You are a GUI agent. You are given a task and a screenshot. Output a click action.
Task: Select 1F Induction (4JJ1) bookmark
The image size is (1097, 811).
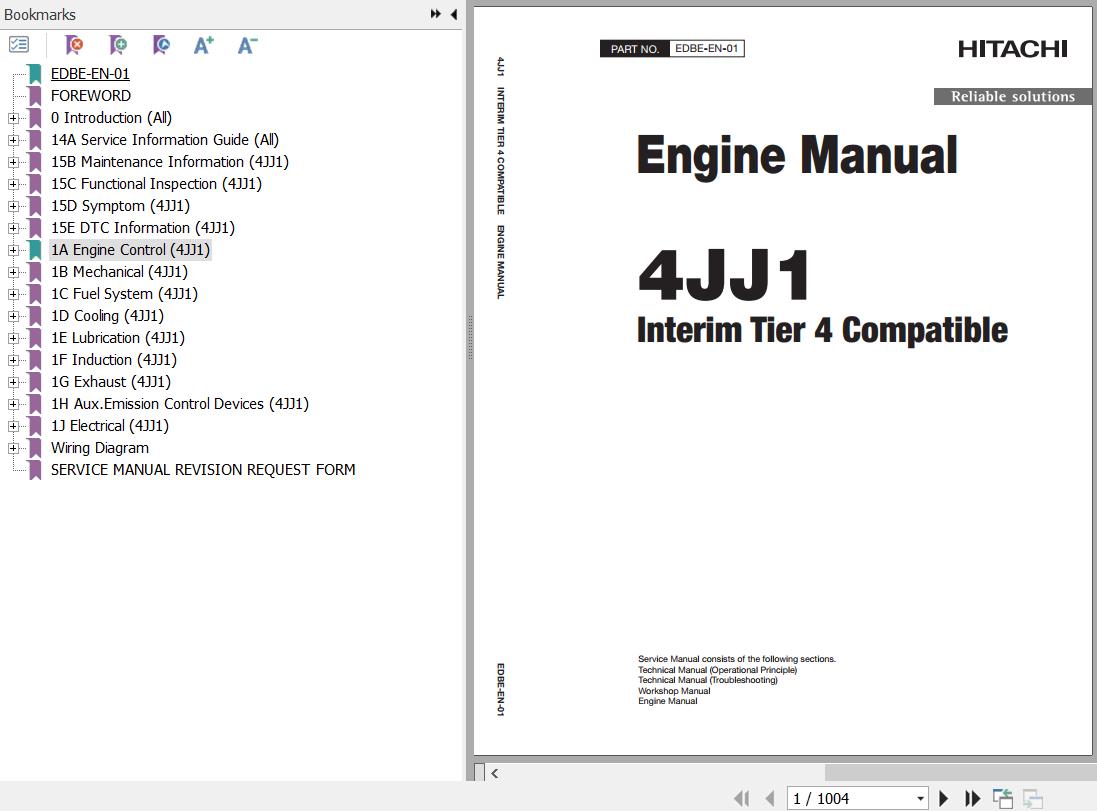pos(114,360)
